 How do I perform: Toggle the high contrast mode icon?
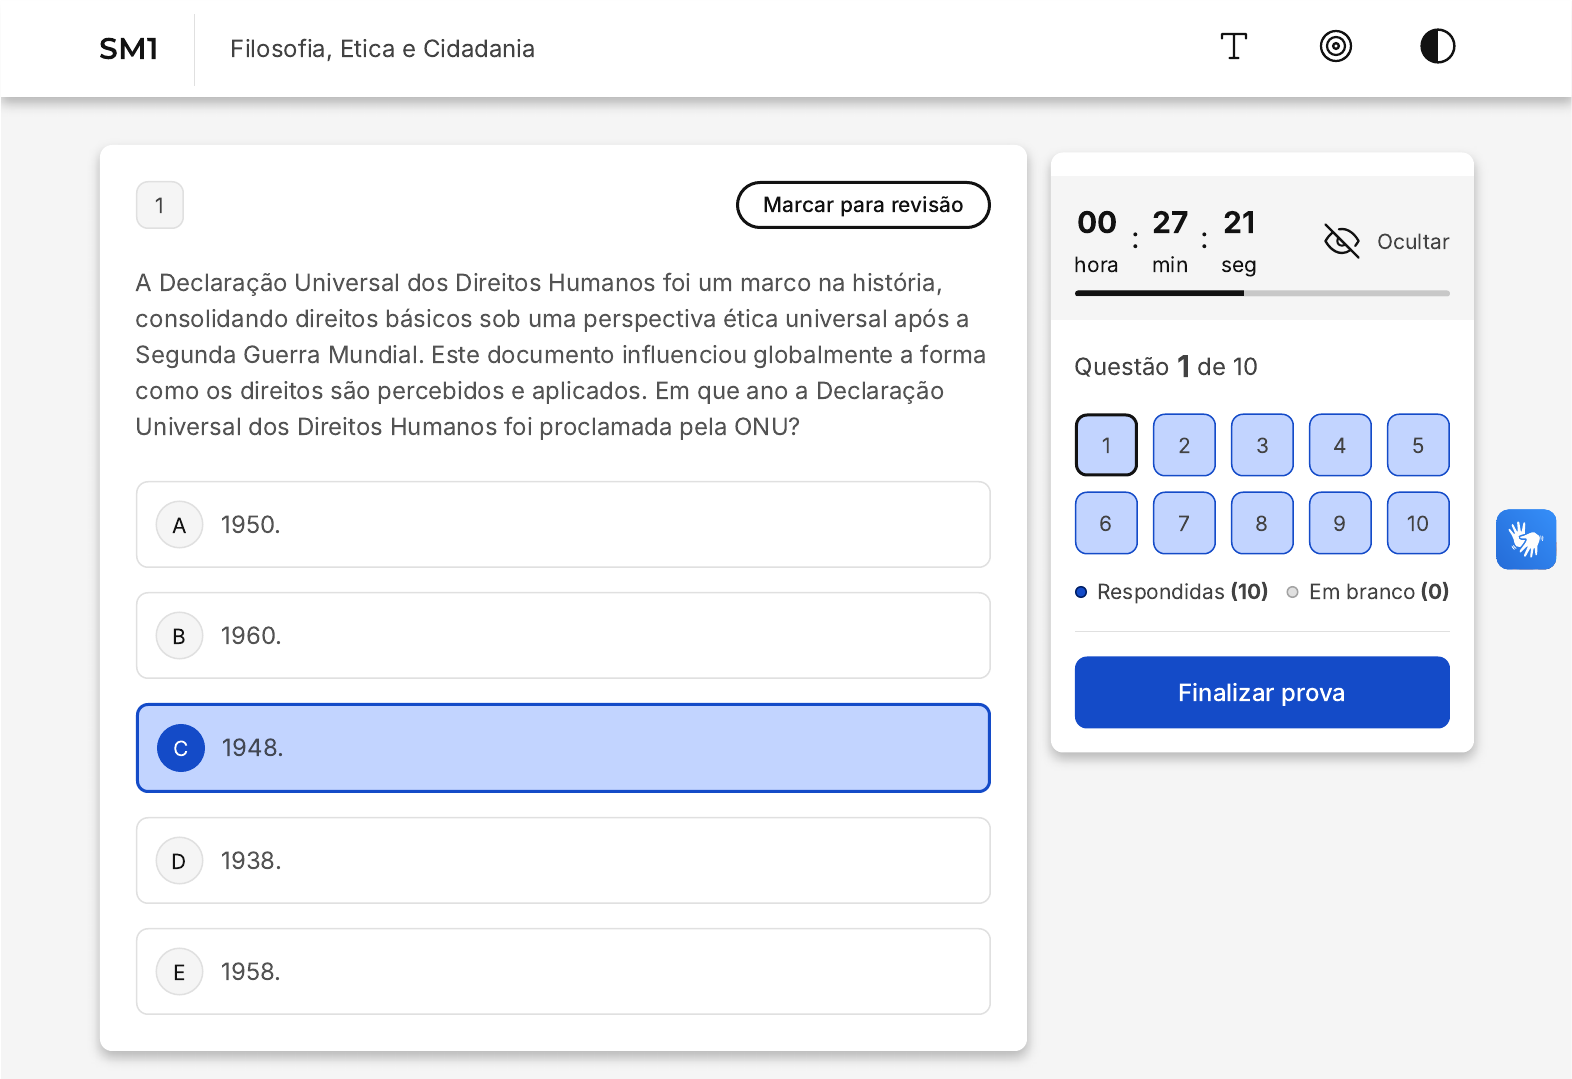pyautogui.click(x=1437, y=47)
